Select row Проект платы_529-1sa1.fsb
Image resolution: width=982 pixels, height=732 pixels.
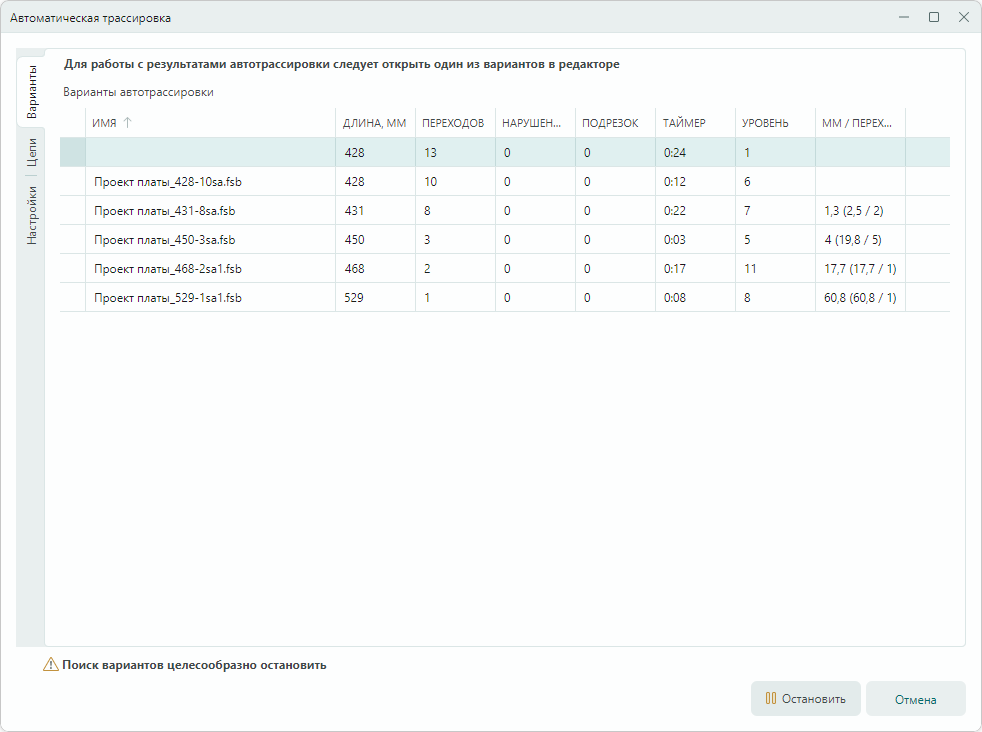point(168,298)
